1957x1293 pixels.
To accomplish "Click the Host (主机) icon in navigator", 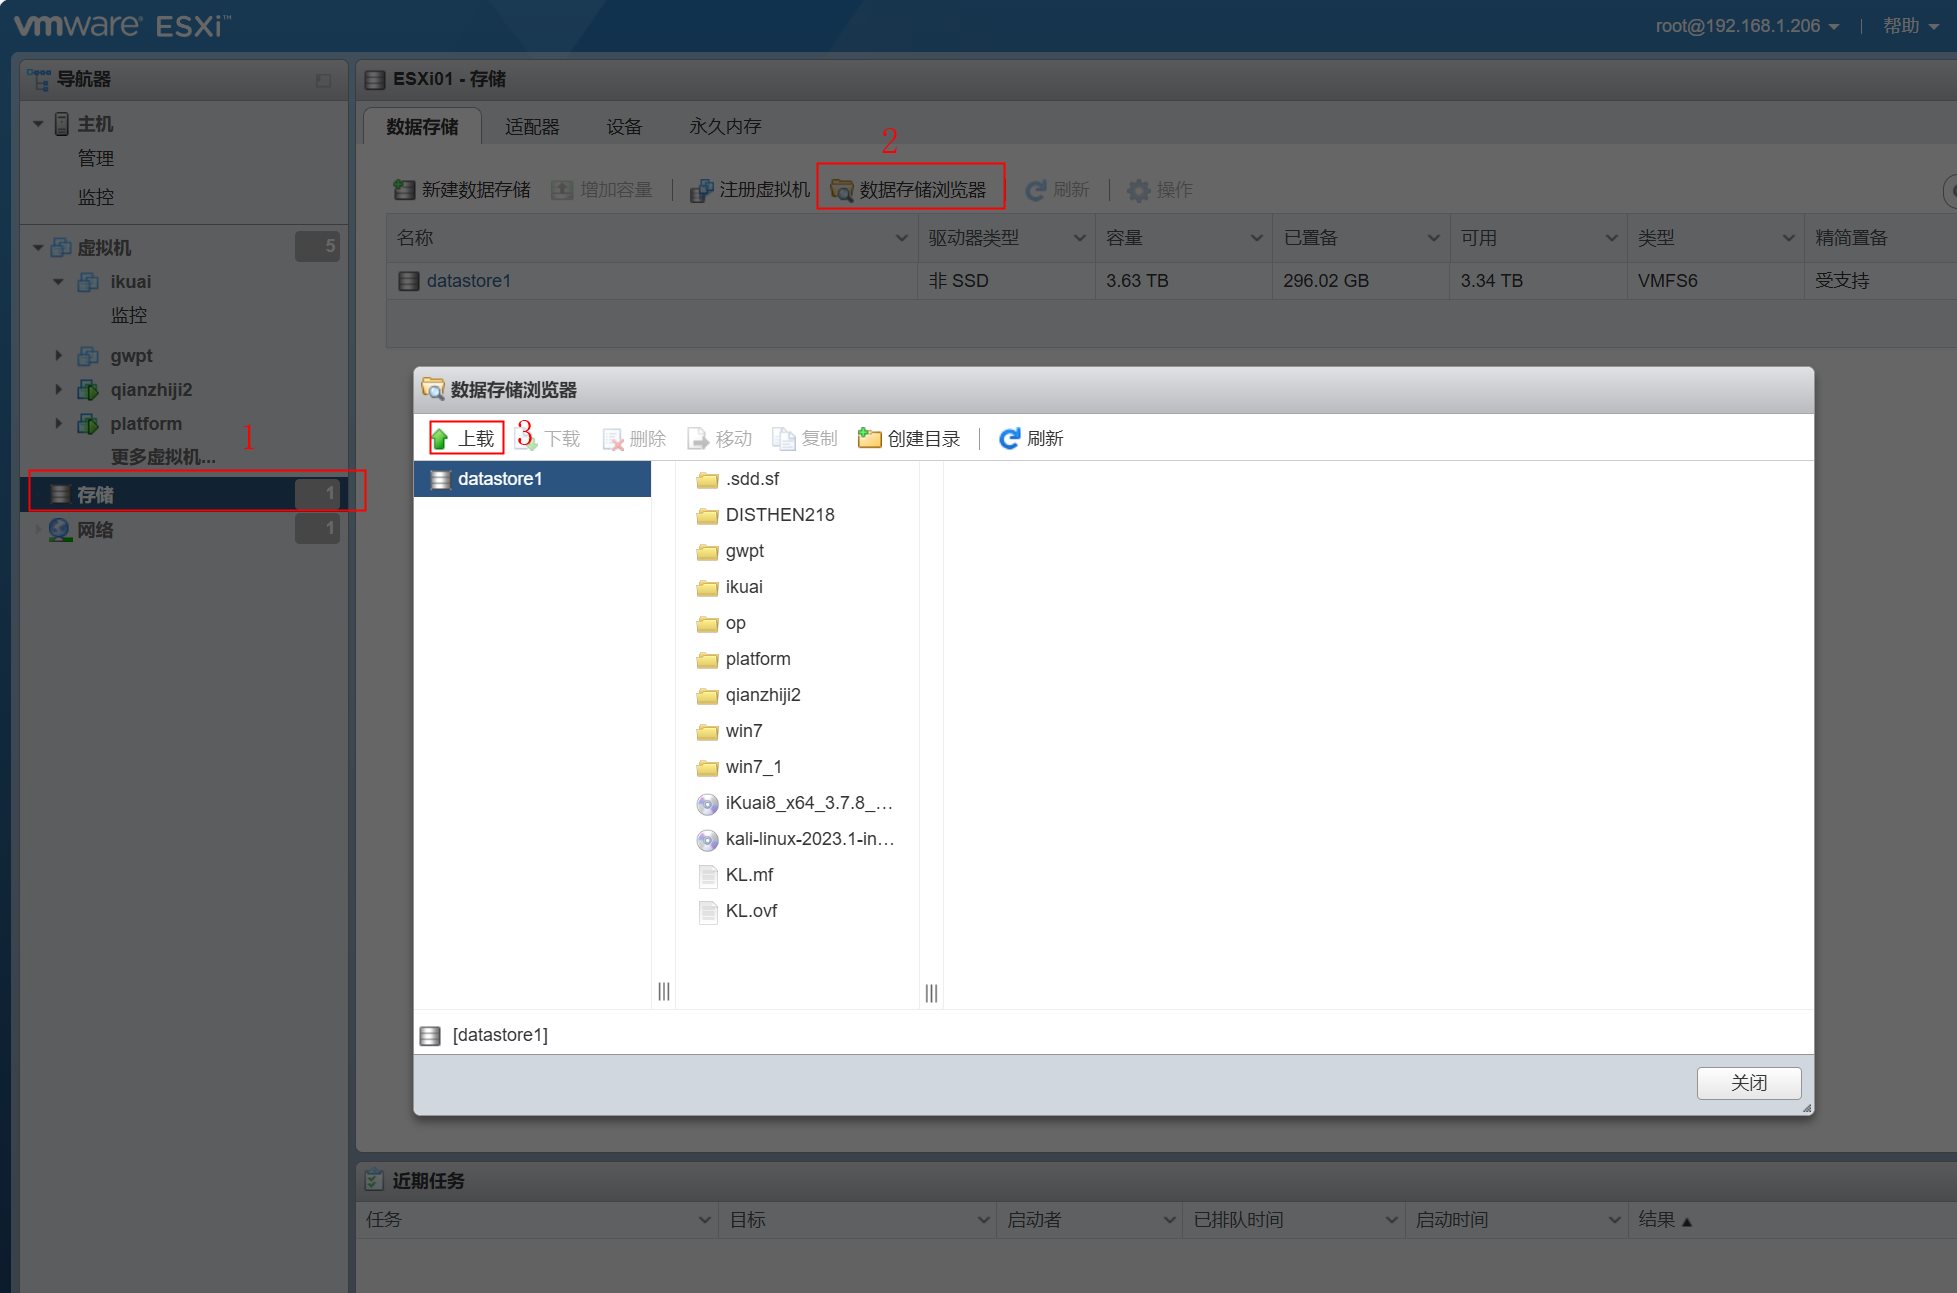I will coord(62,124).
